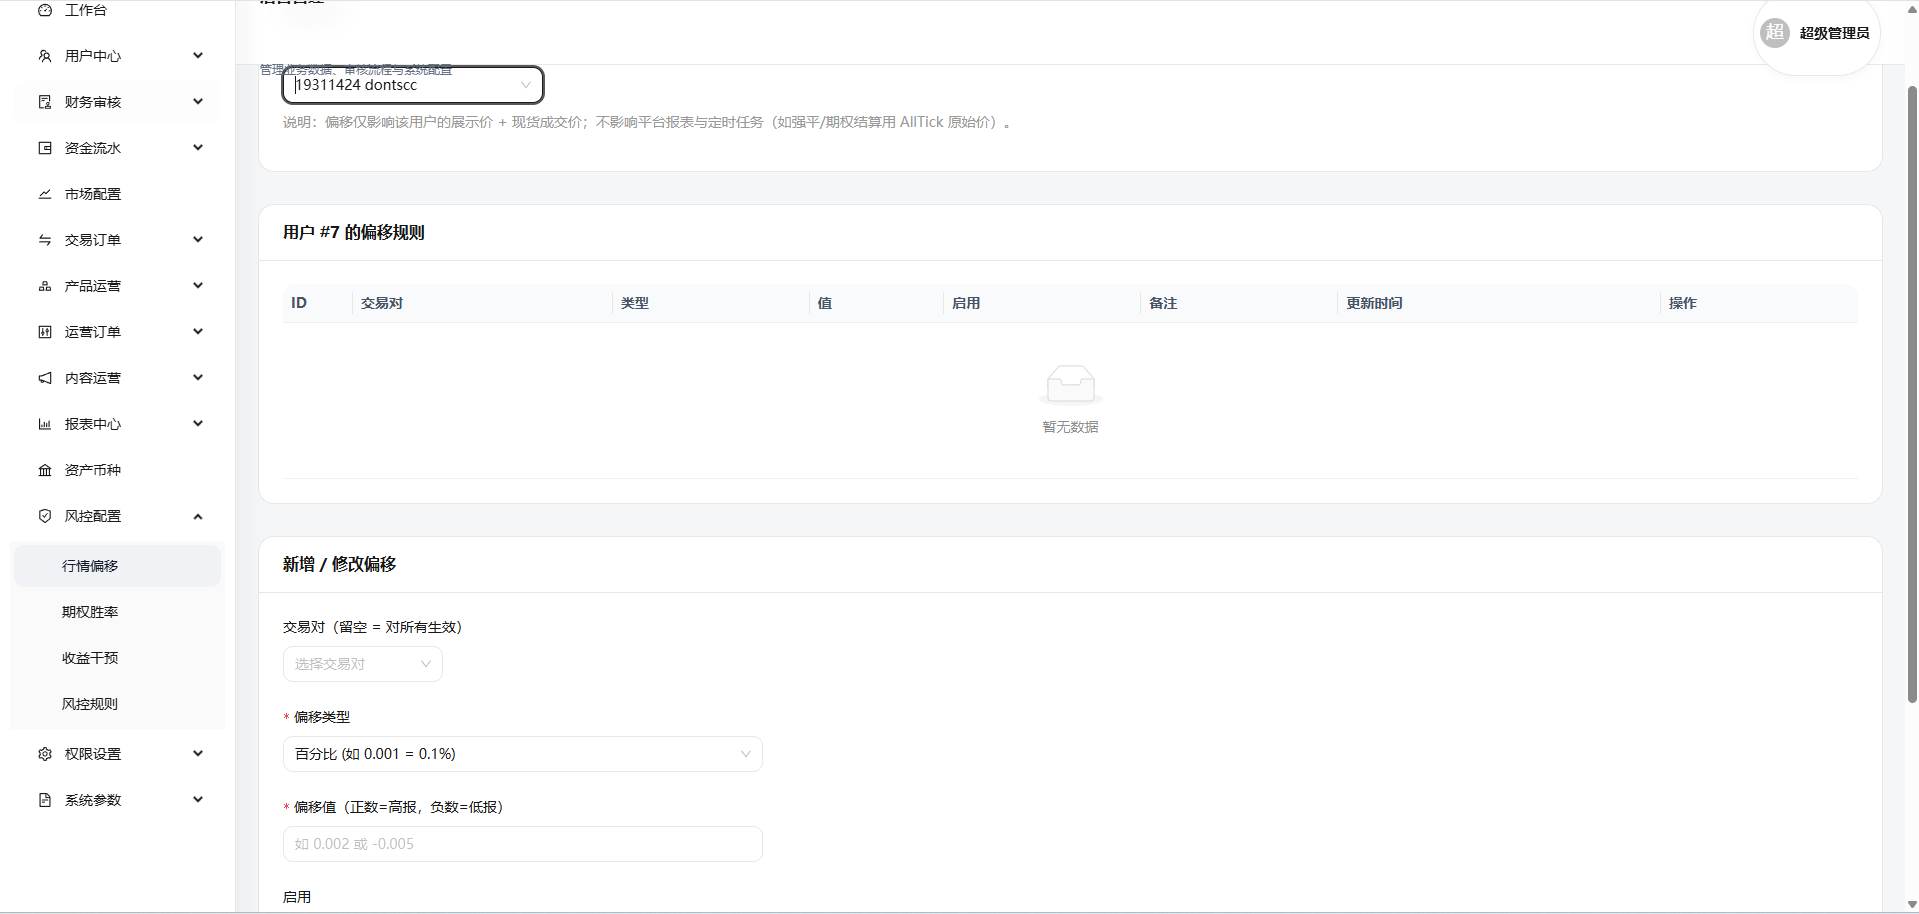Click the 超级管理员 account name
The image size is (1919, 914).
(x=1834, y=33)
